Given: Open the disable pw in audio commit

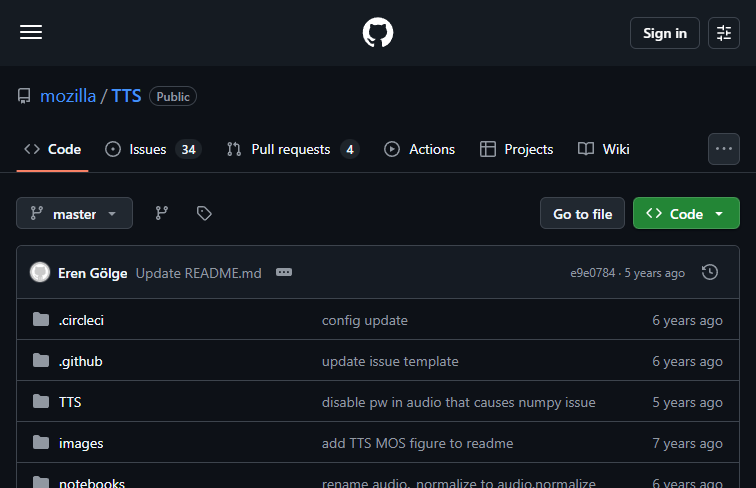Looking at the screenshot, I should click(459, 402).
